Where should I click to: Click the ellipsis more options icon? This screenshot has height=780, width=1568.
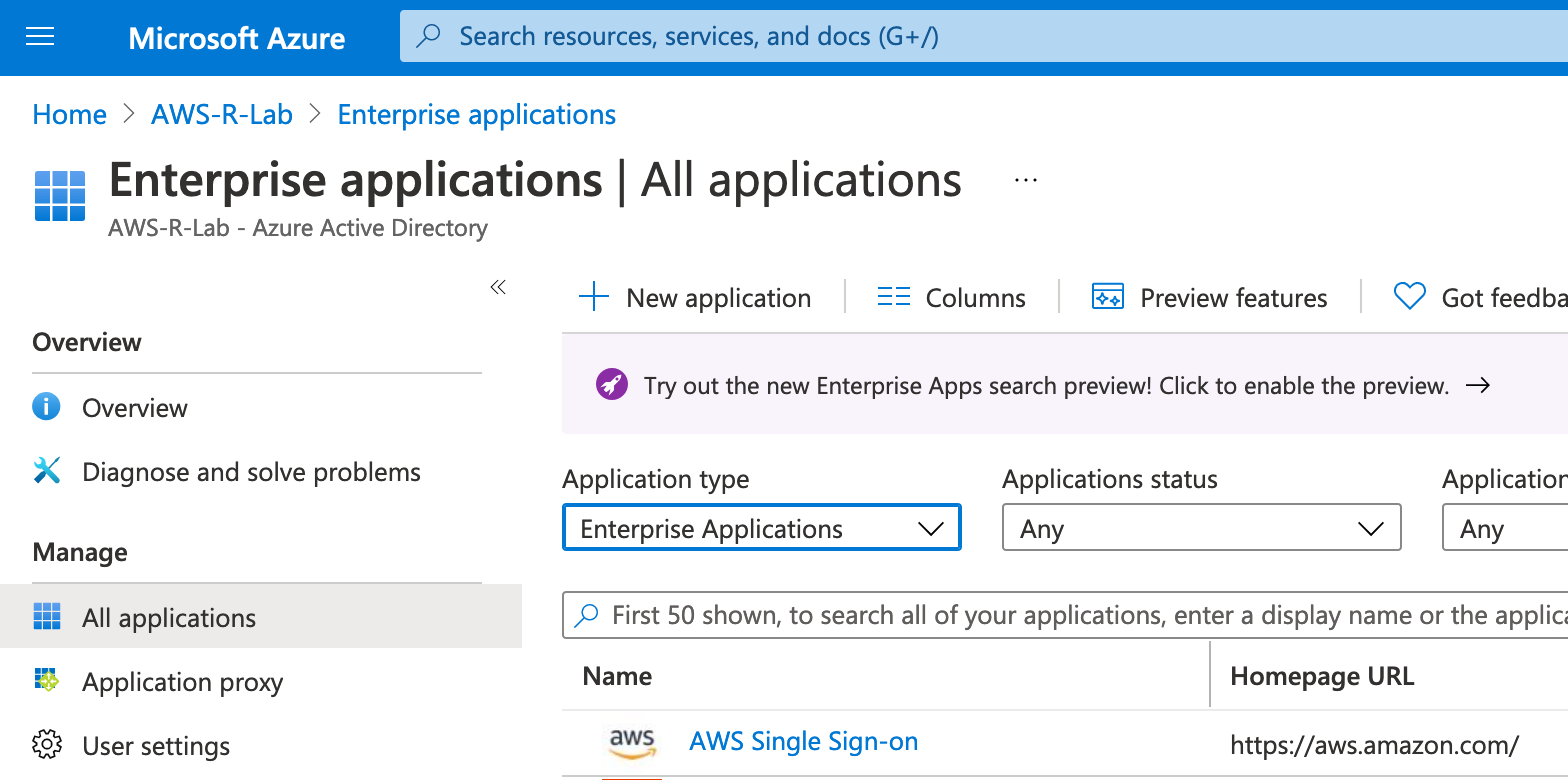1025,181
